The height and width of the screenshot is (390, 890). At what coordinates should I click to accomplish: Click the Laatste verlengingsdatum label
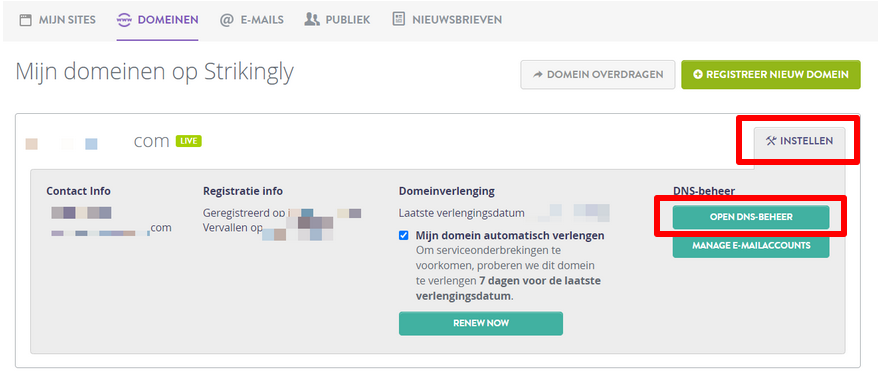click(x=461, y=213)
